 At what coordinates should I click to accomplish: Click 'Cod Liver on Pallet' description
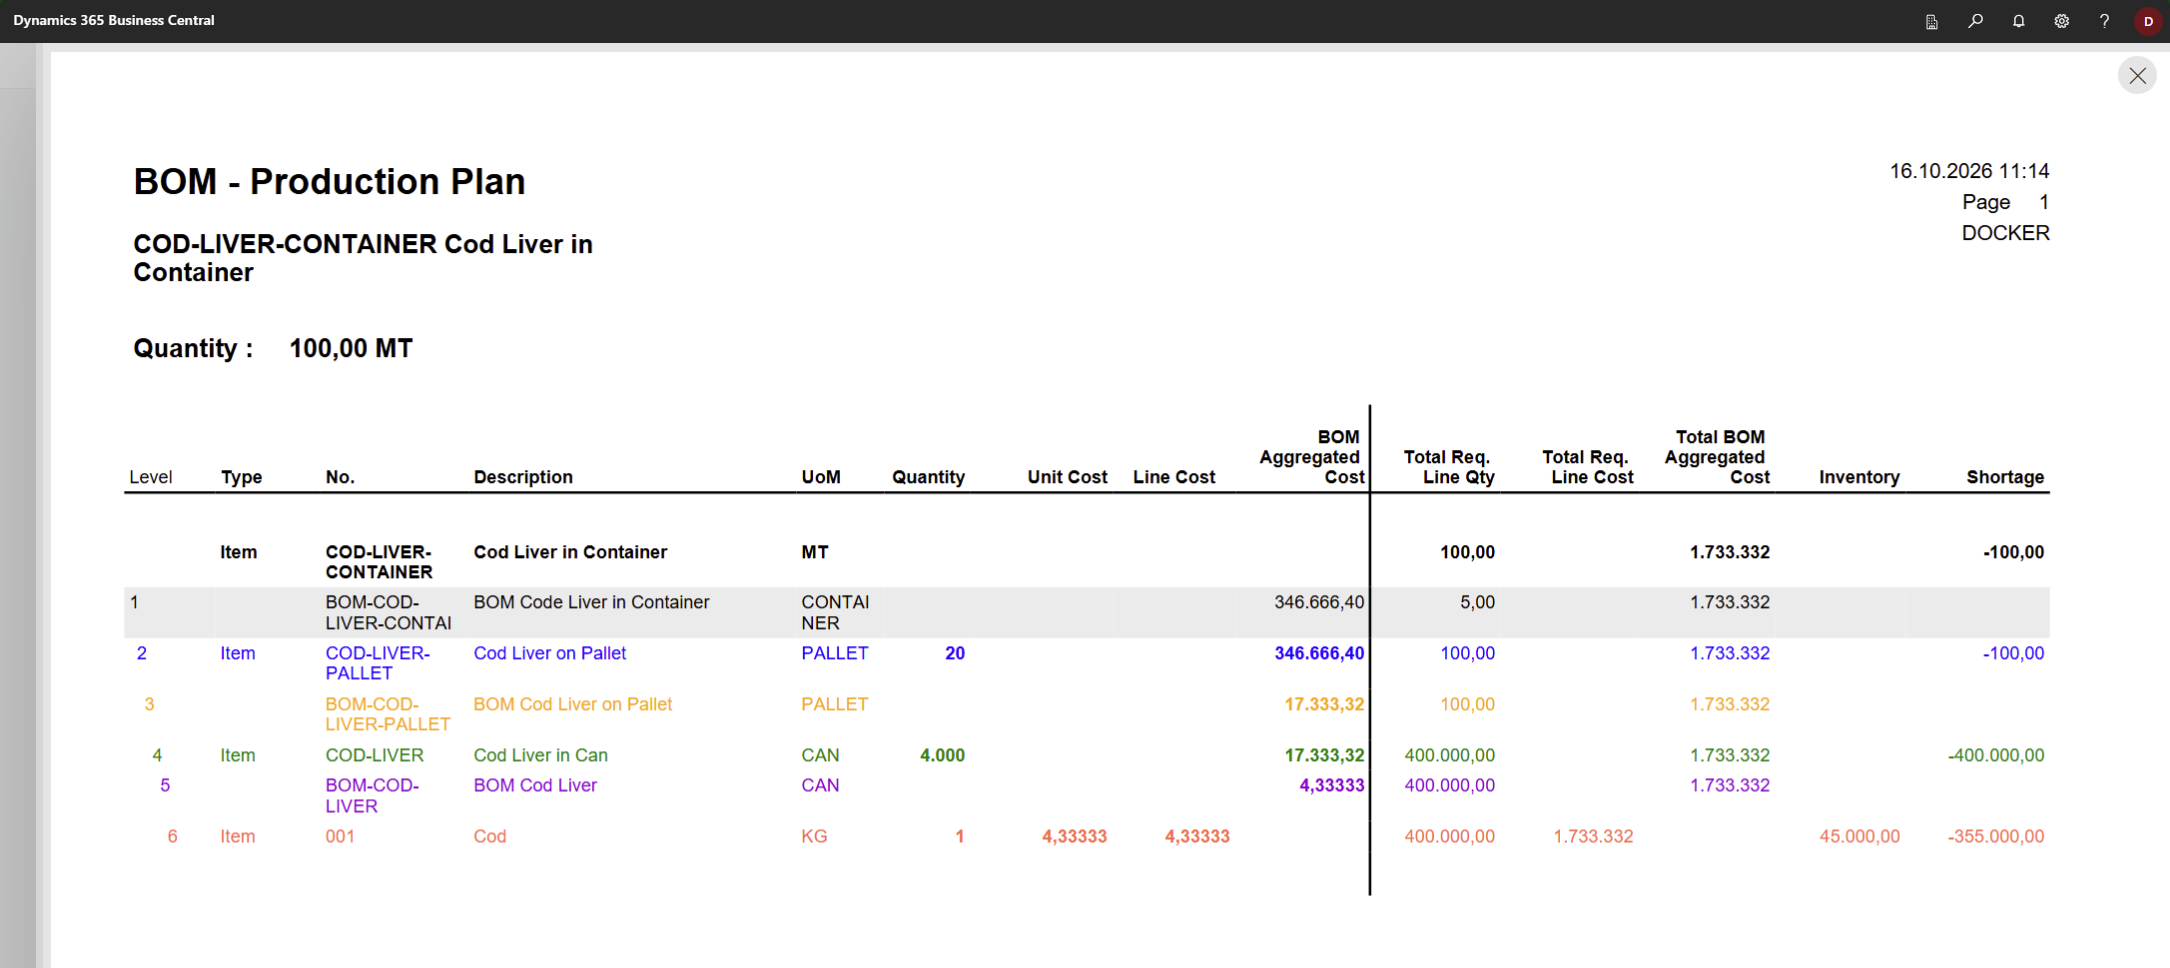point(549,653)
